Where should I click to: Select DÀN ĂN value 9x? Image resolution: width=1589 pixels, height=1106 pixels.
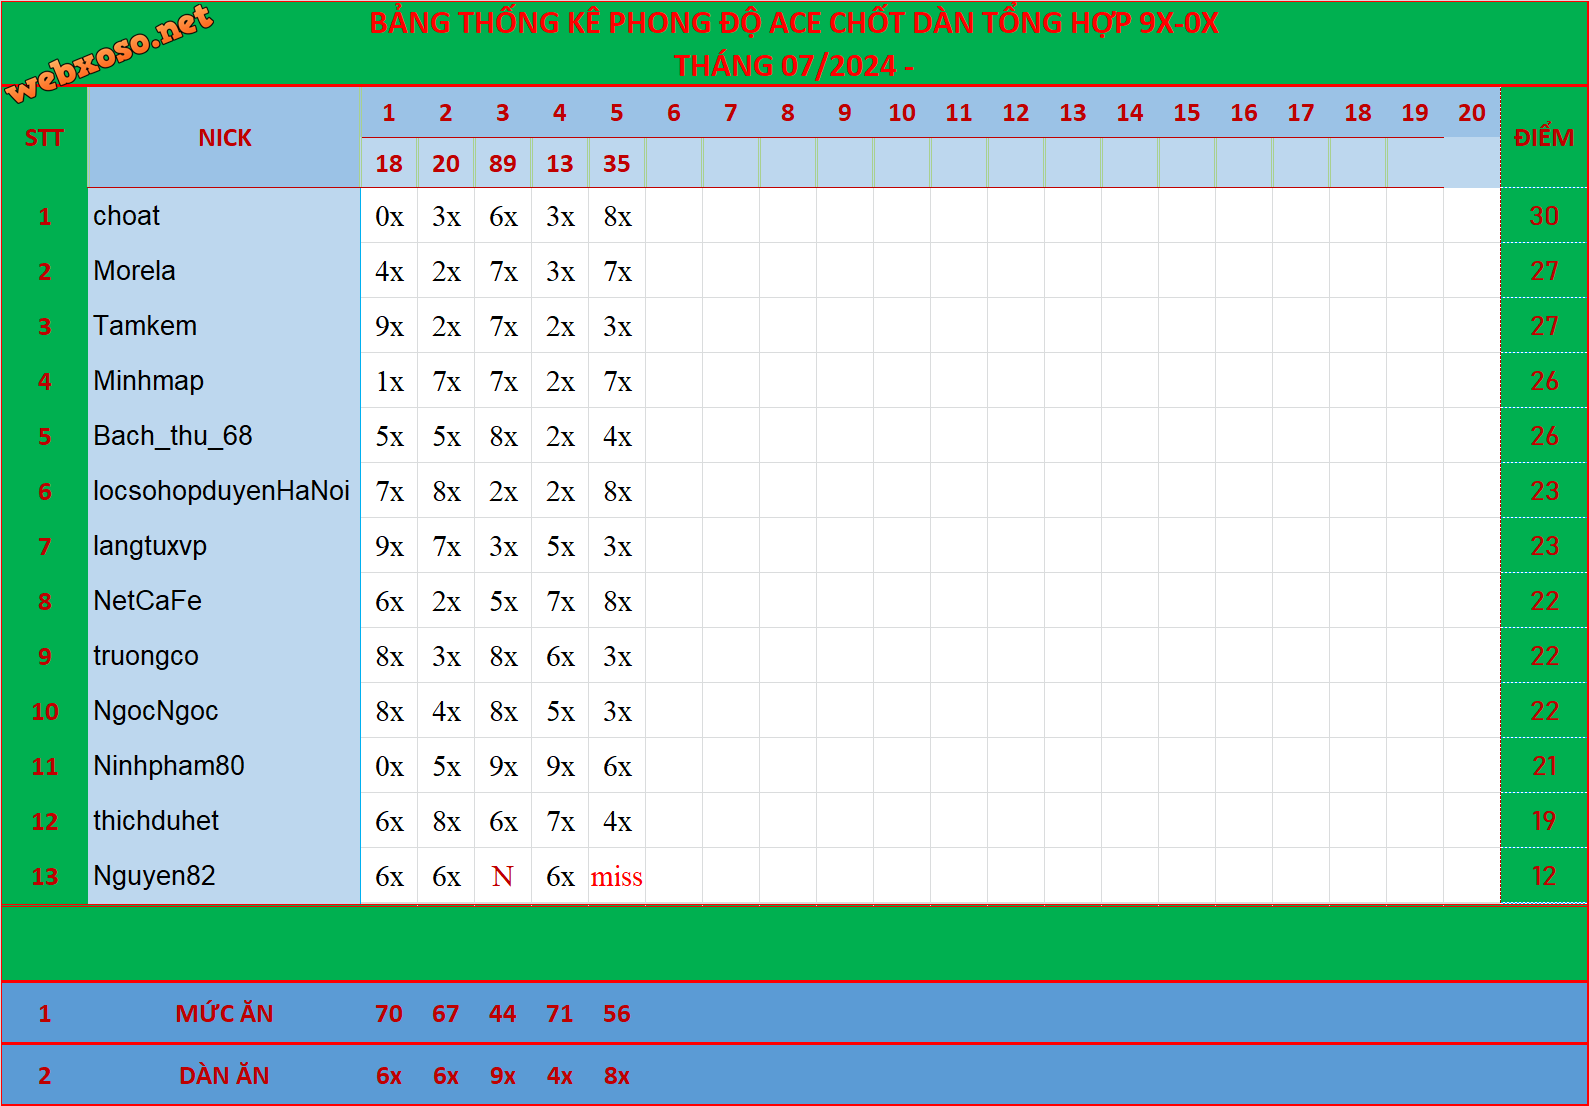tap(503, 1076)
